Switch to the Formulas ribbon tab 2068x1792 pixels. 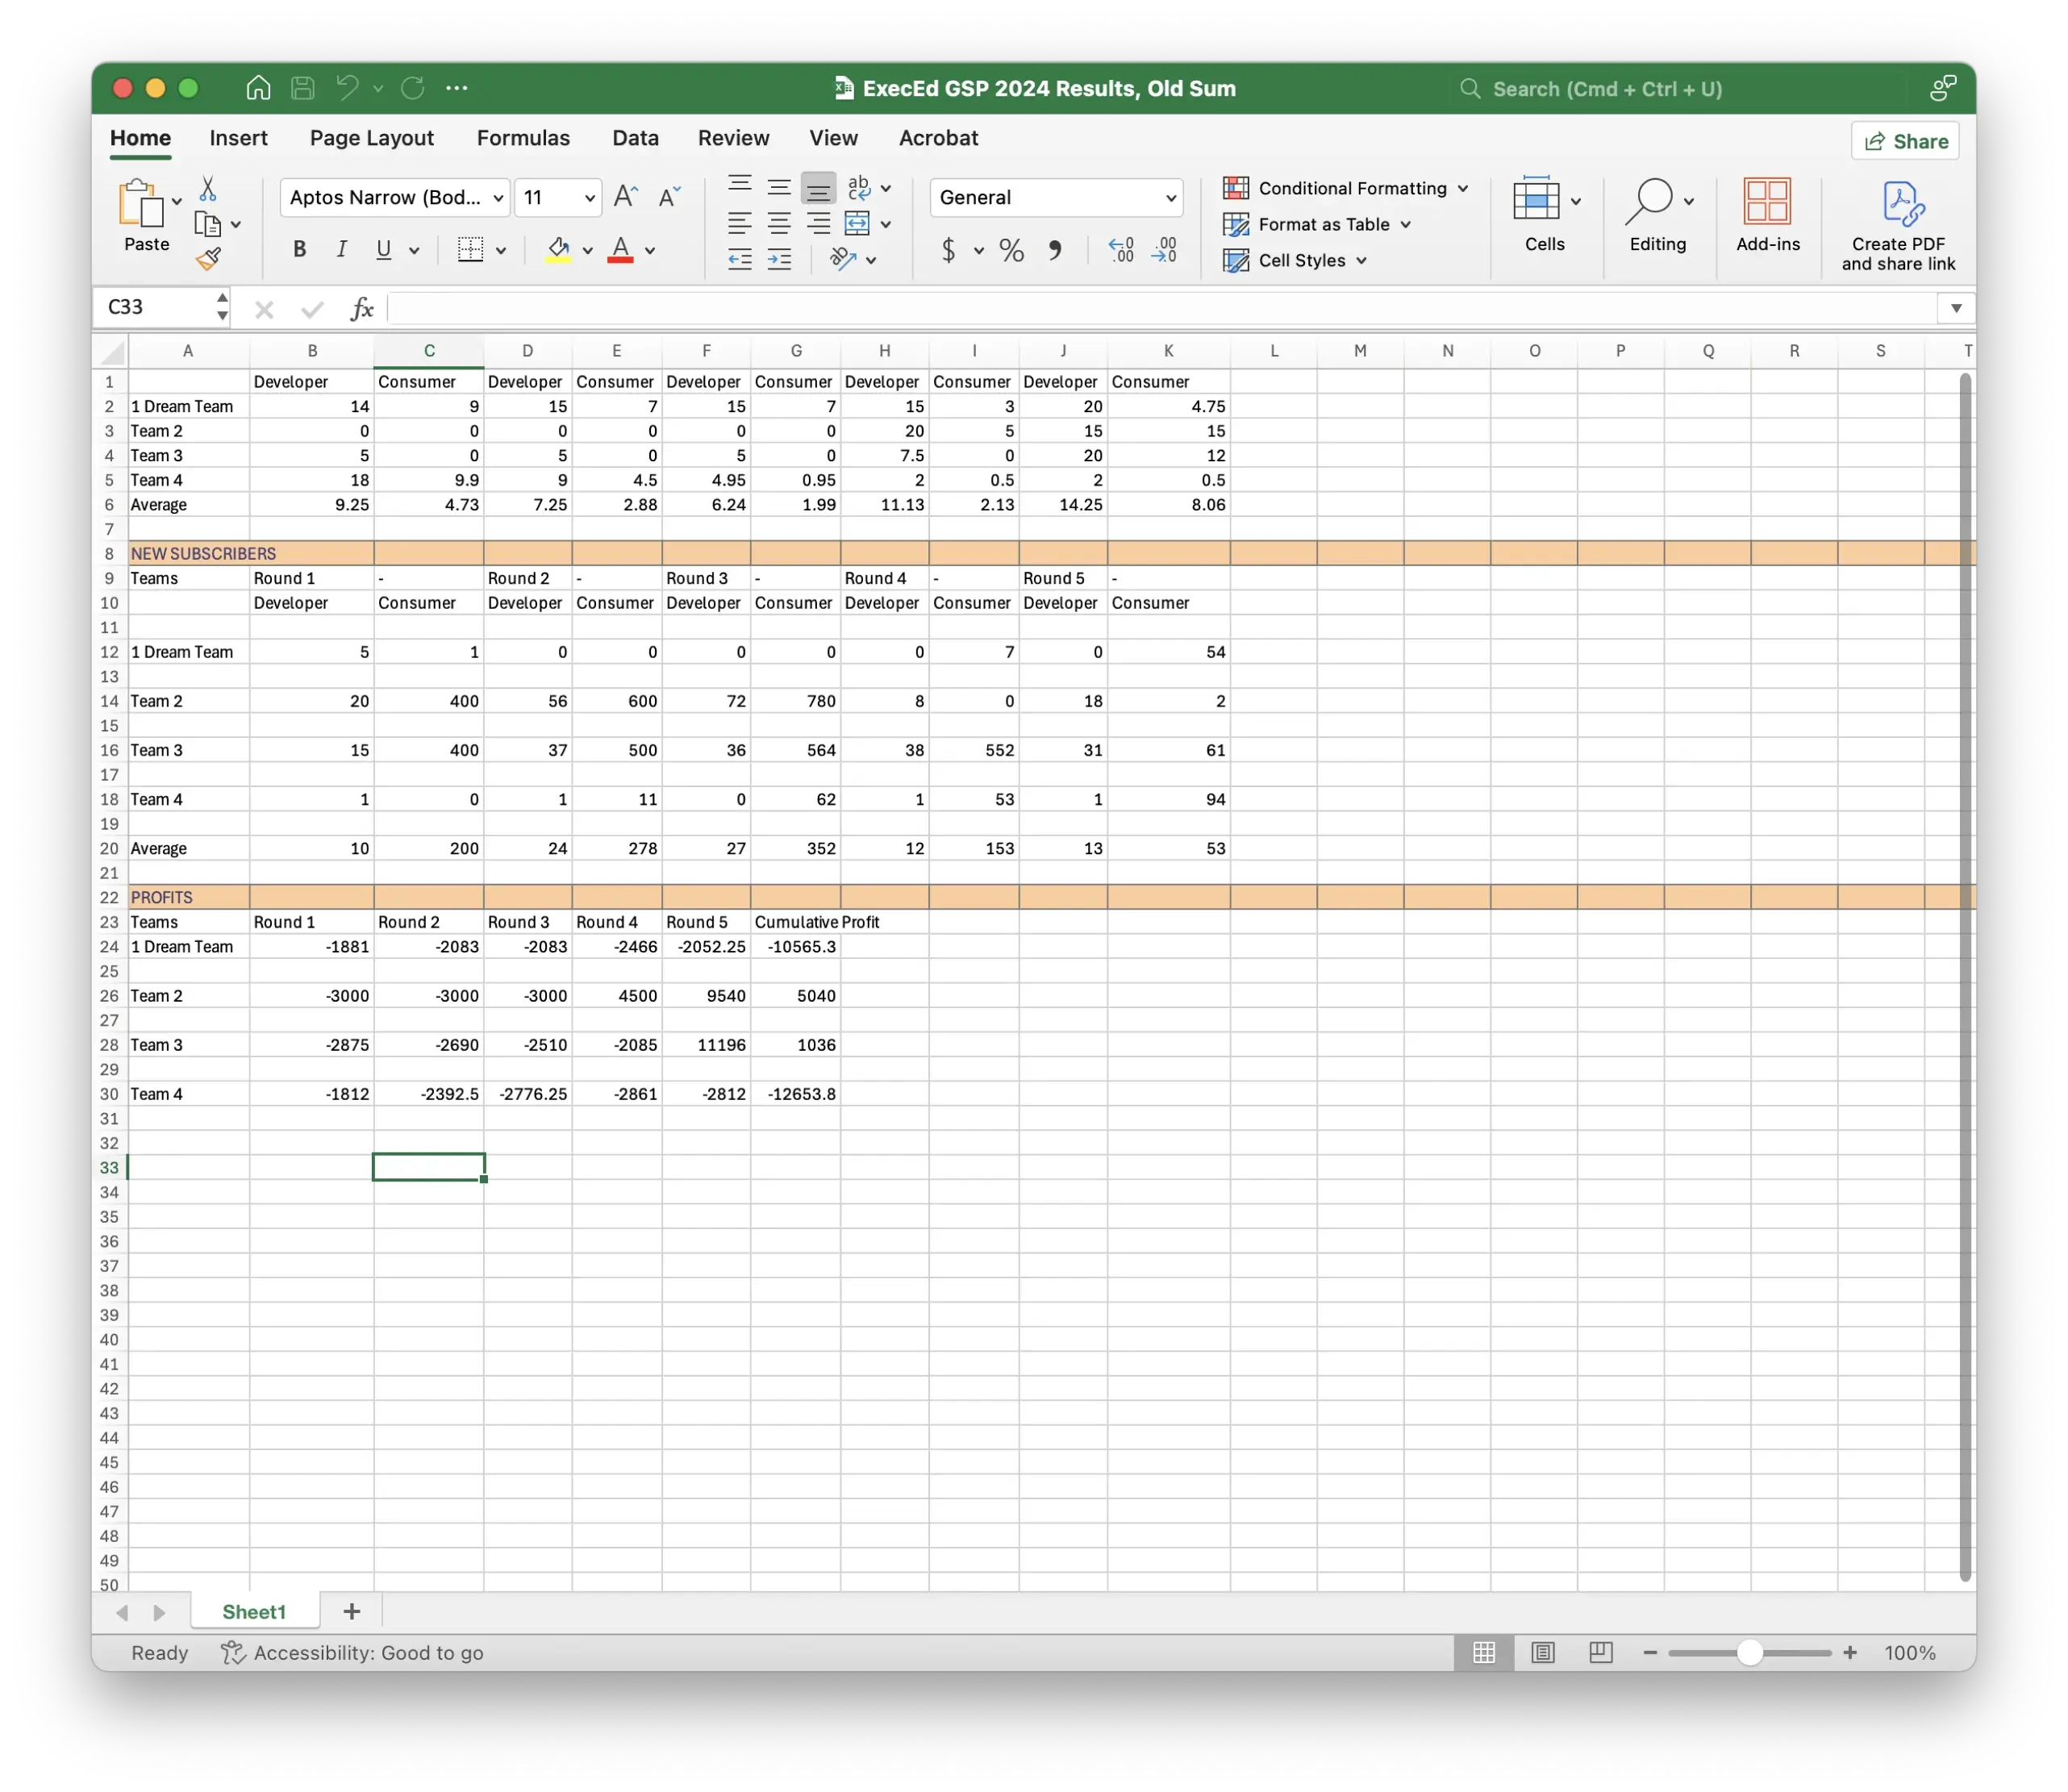(523, 138)
